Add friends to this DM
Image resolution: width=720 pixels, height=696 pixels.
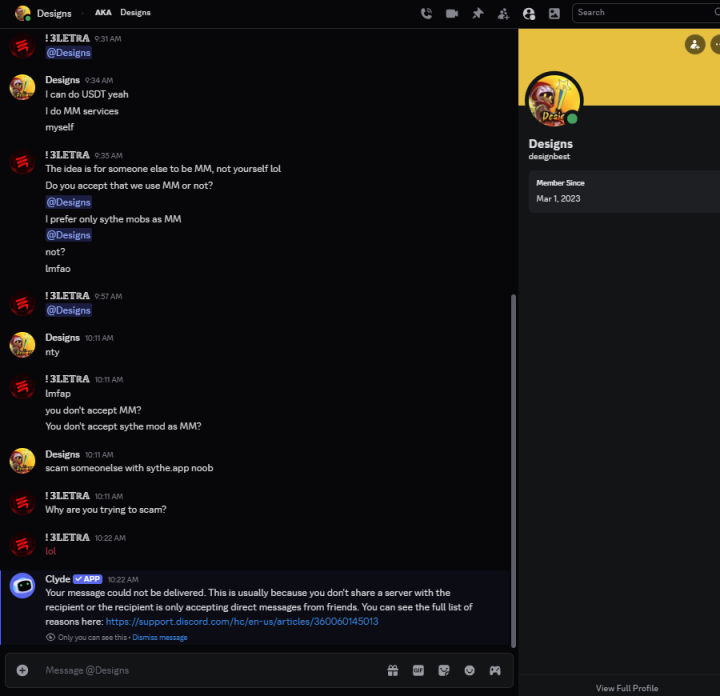503,13
